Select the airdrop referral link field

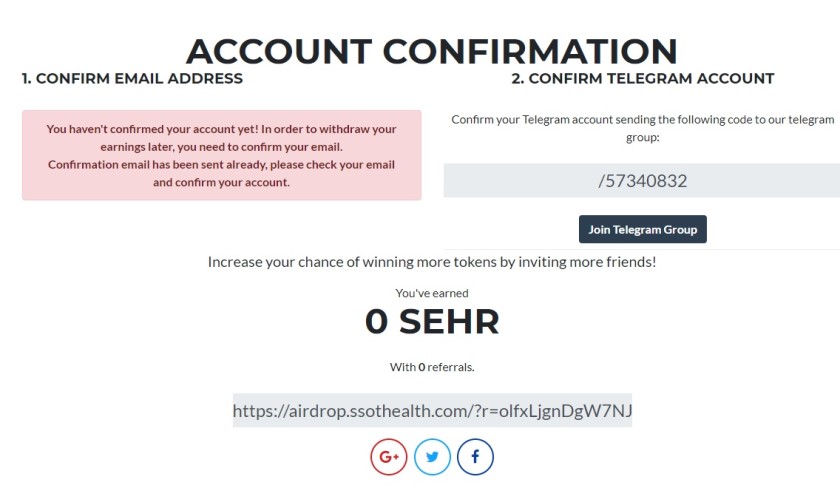pyautogui.click(x=432, y=410)
